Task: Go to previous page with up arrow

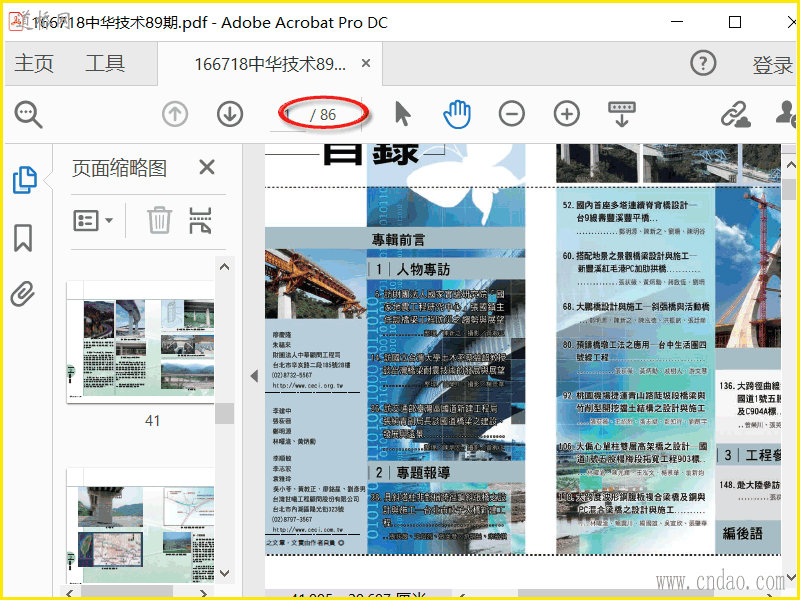Action: (x=175, y=114)
